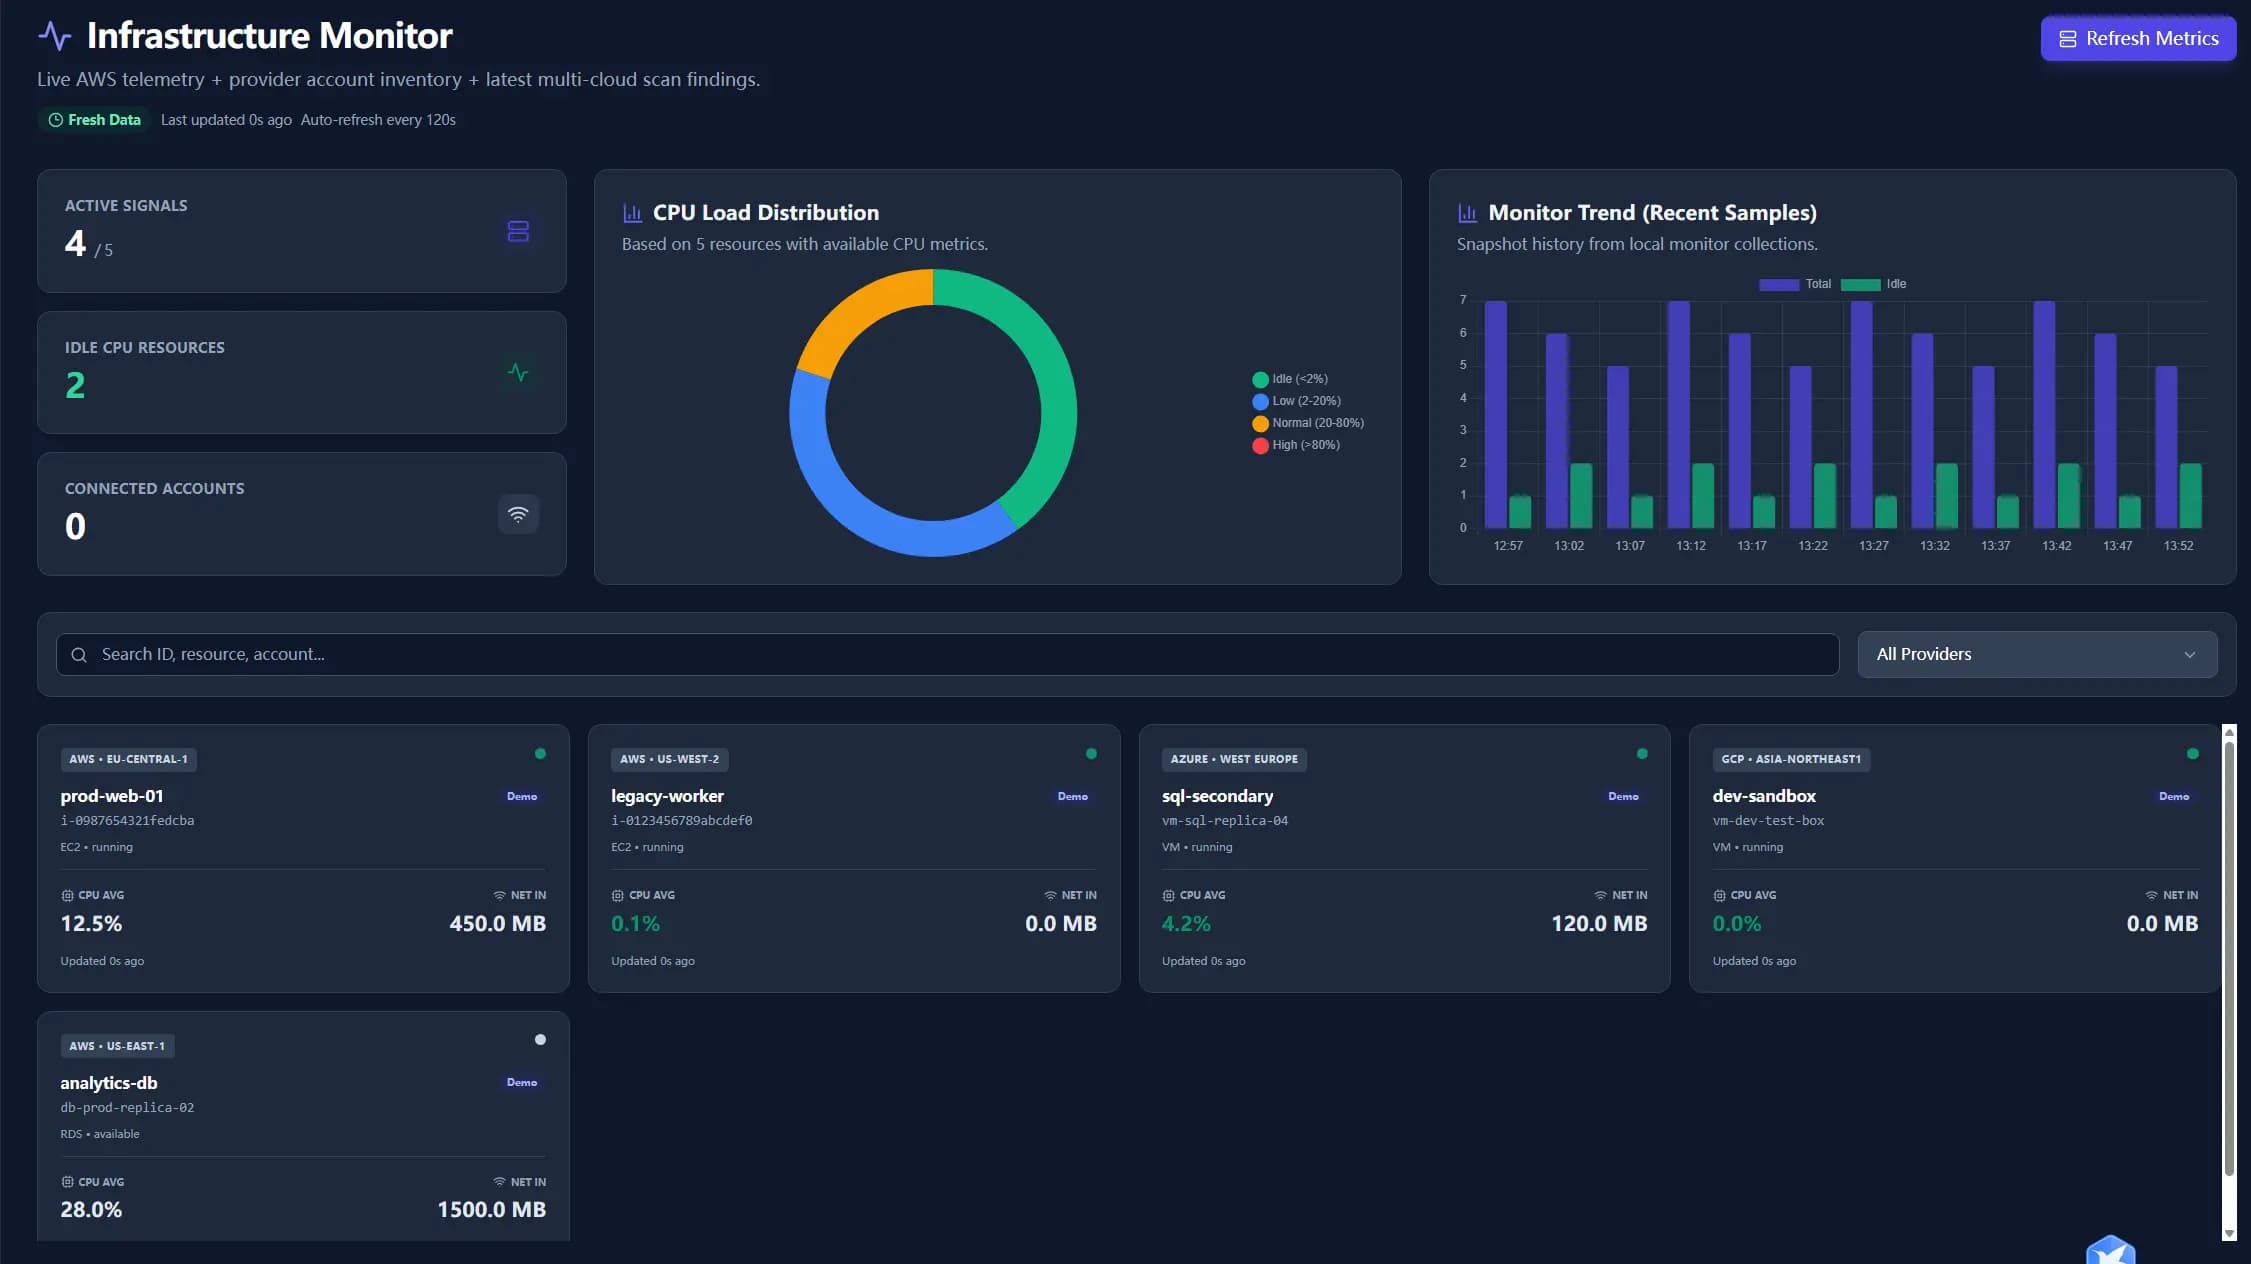Image resolution: width=2251 pixels, height=1264 pixels.
Task: Toggle the High (>80%) legend item
Action: pyautogui.click(x=1296, y=445)
